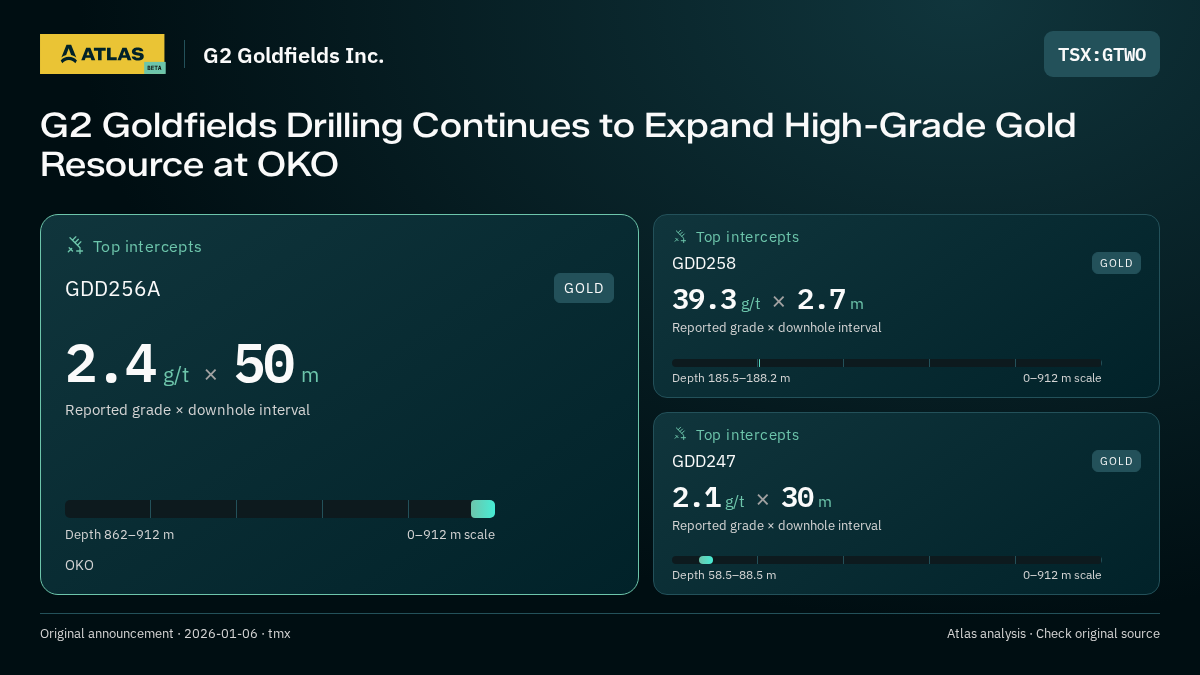Click '0–912 m scale' in GDD256A card
Screen dimensions: 1200x675
[451, 535]
